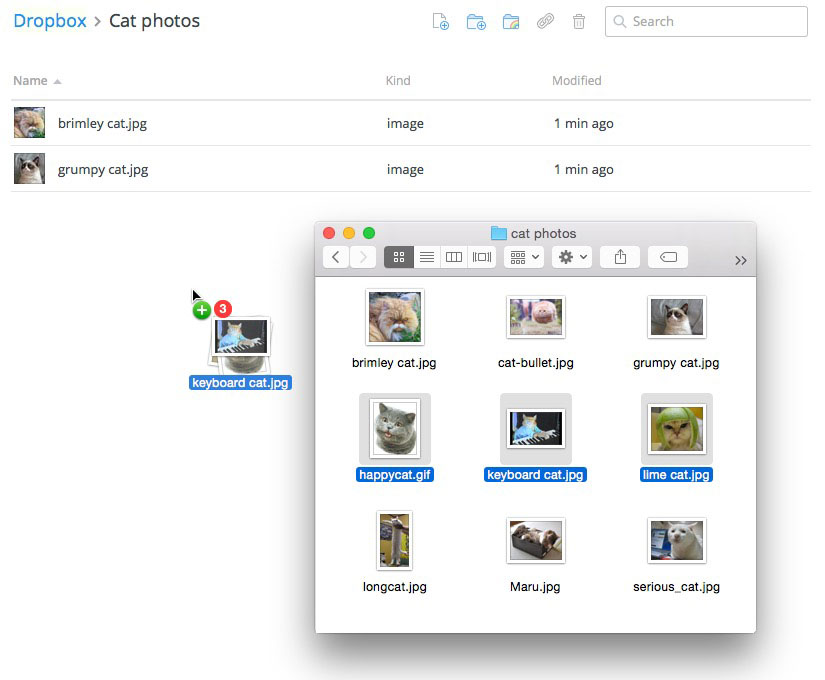
Task: Select icon view in the Finder window
Action: click(398, 256)
